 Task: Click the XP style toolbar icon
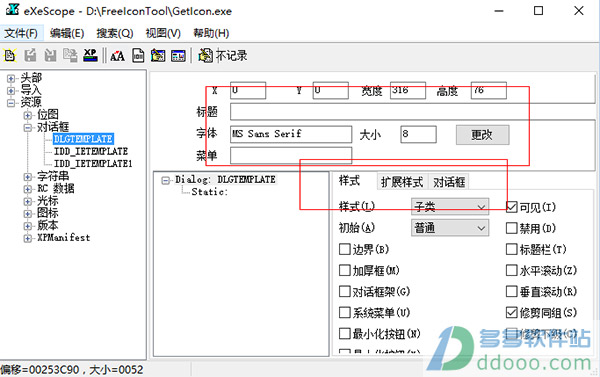pos(91,55)
